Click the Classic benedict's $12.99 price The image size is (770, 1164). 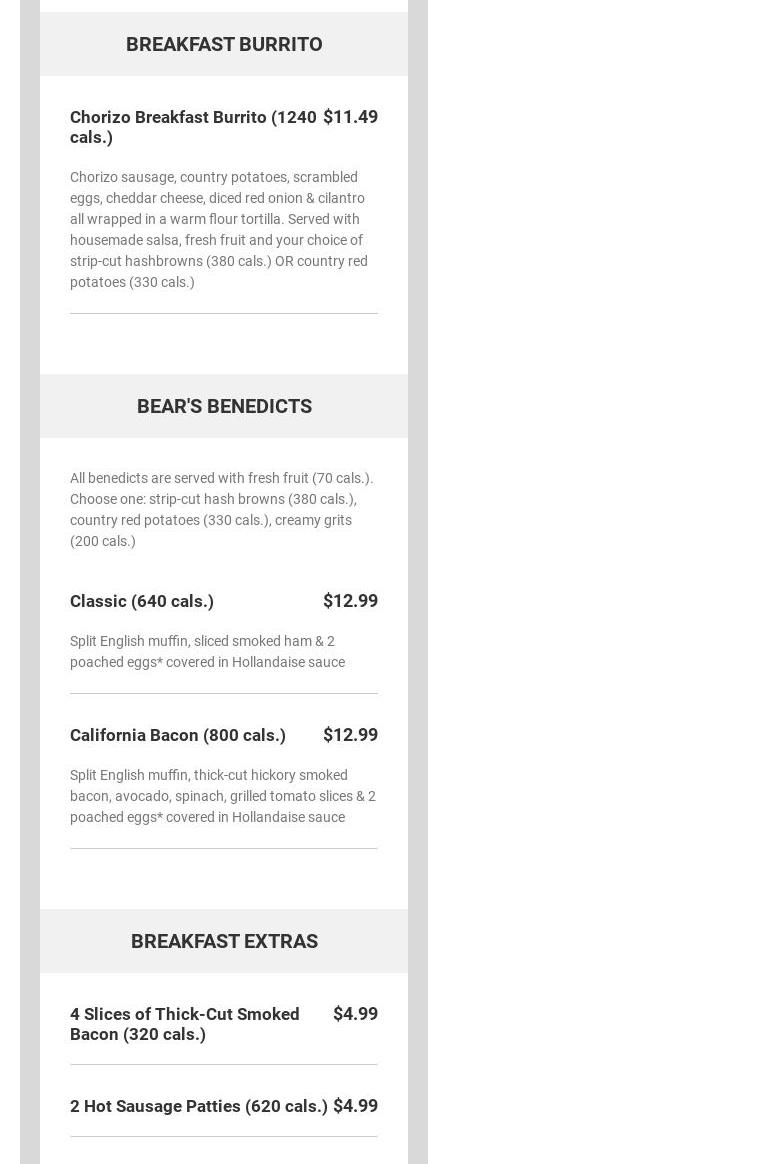pos(350,601)
